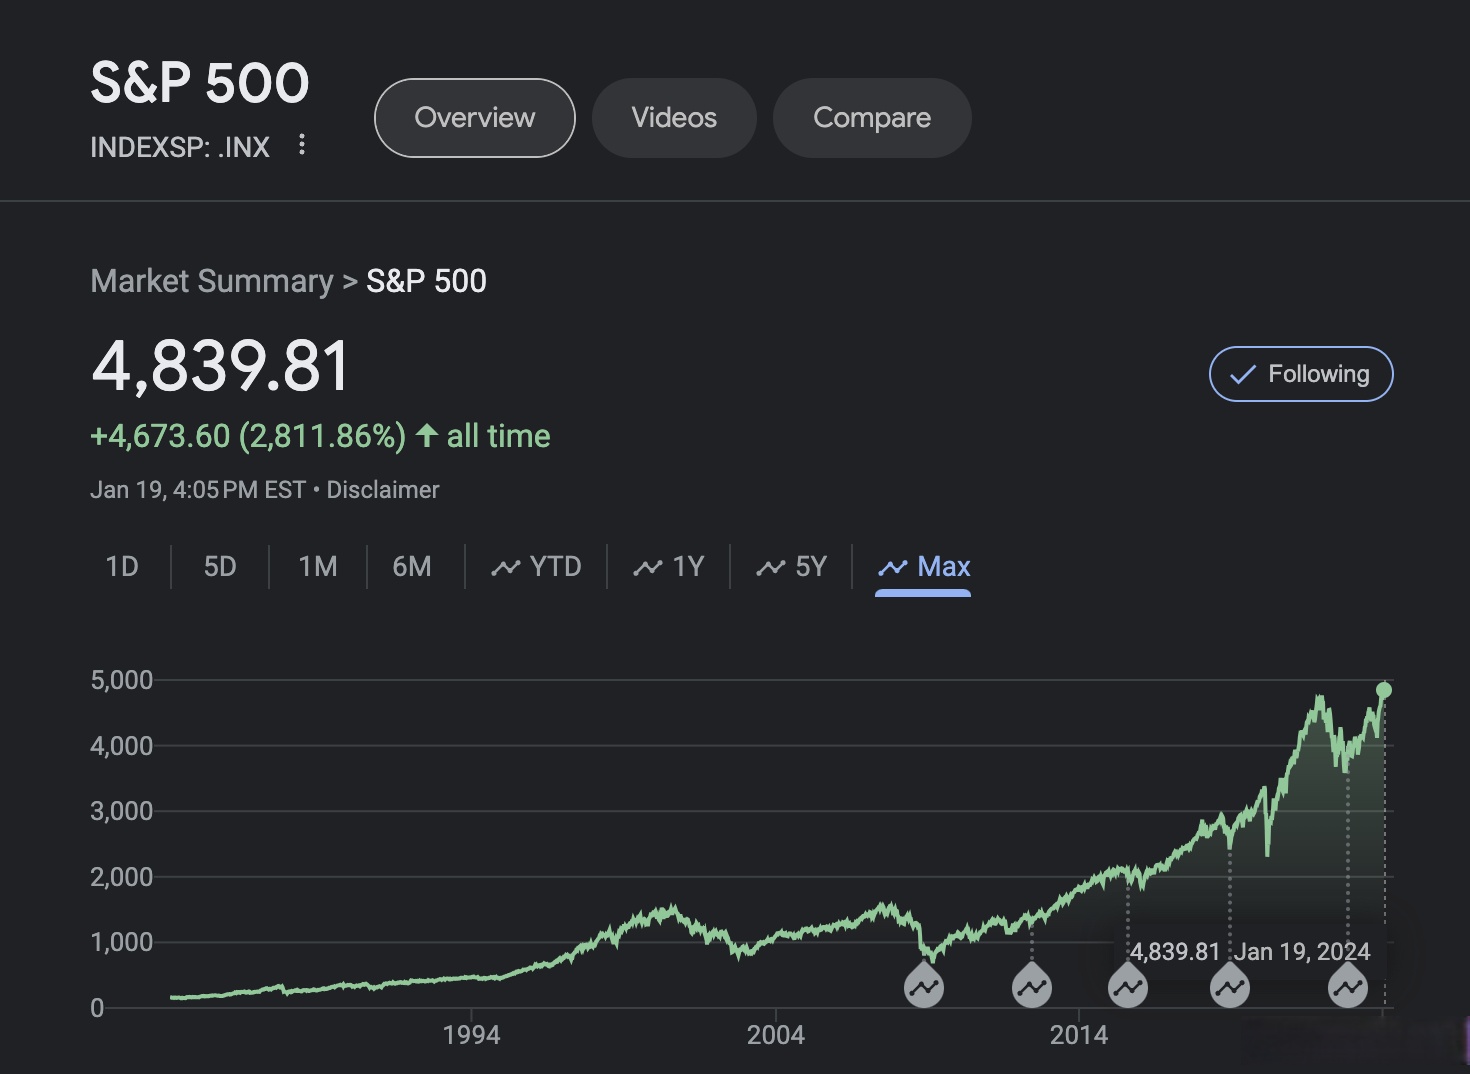This screenshot has width=1470, height=1074.
Task: Switch to the YTD chart range
Action: [x=537, y=567]
